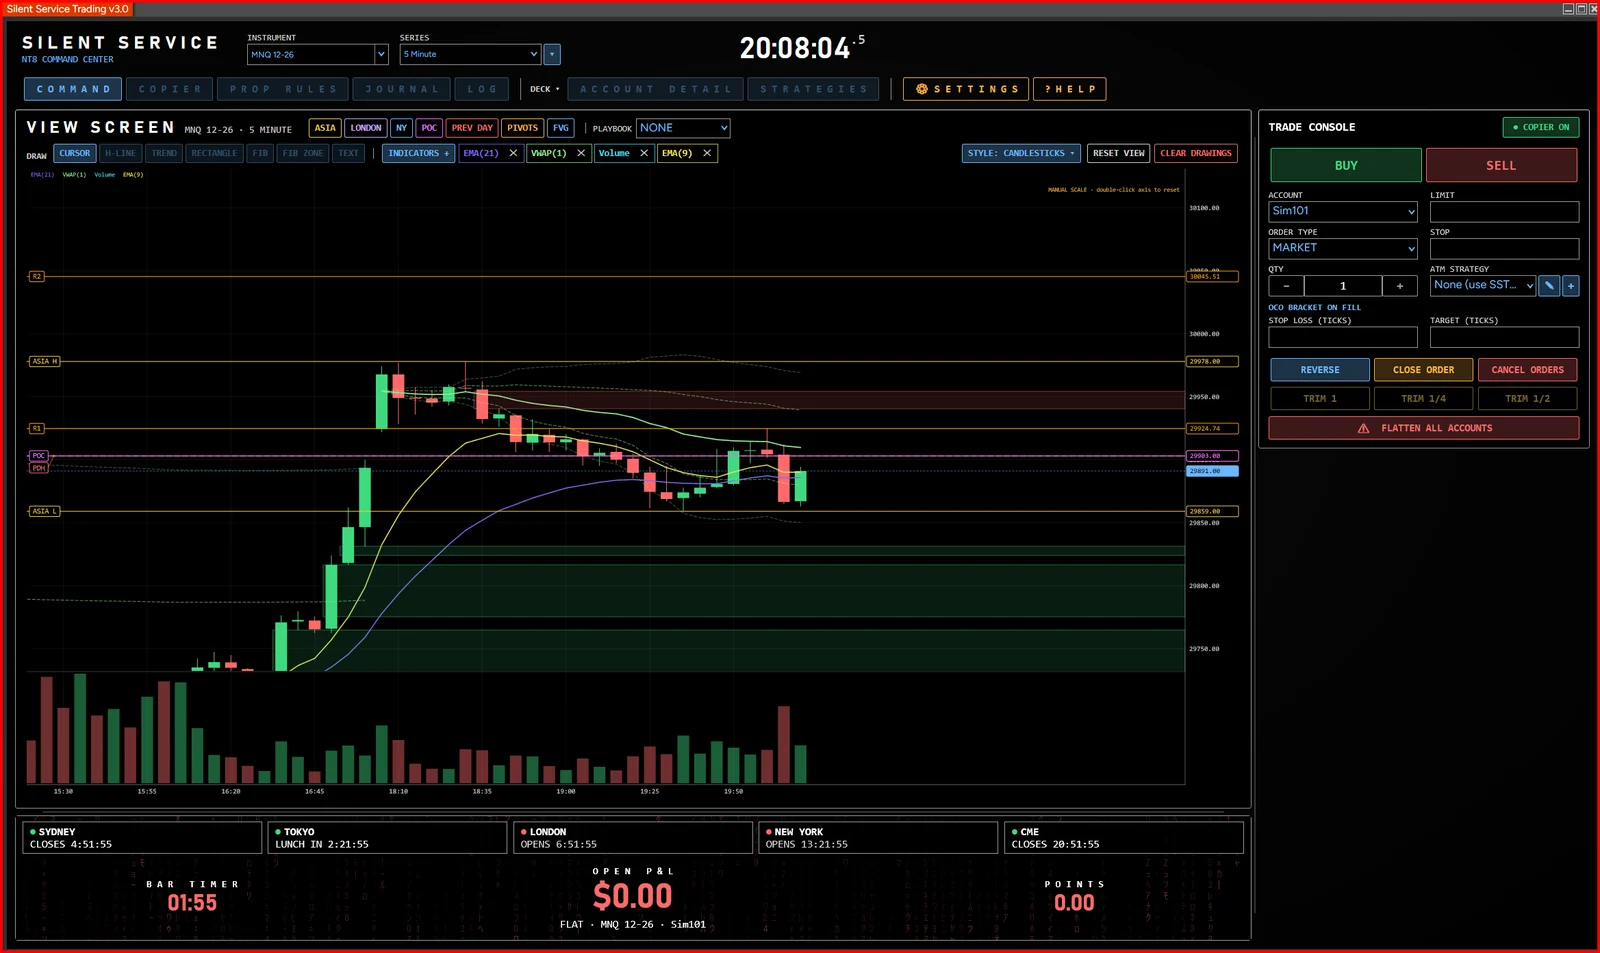
Task: Remove the EMA(21) indicator with its X
Action: click(513, 153)
